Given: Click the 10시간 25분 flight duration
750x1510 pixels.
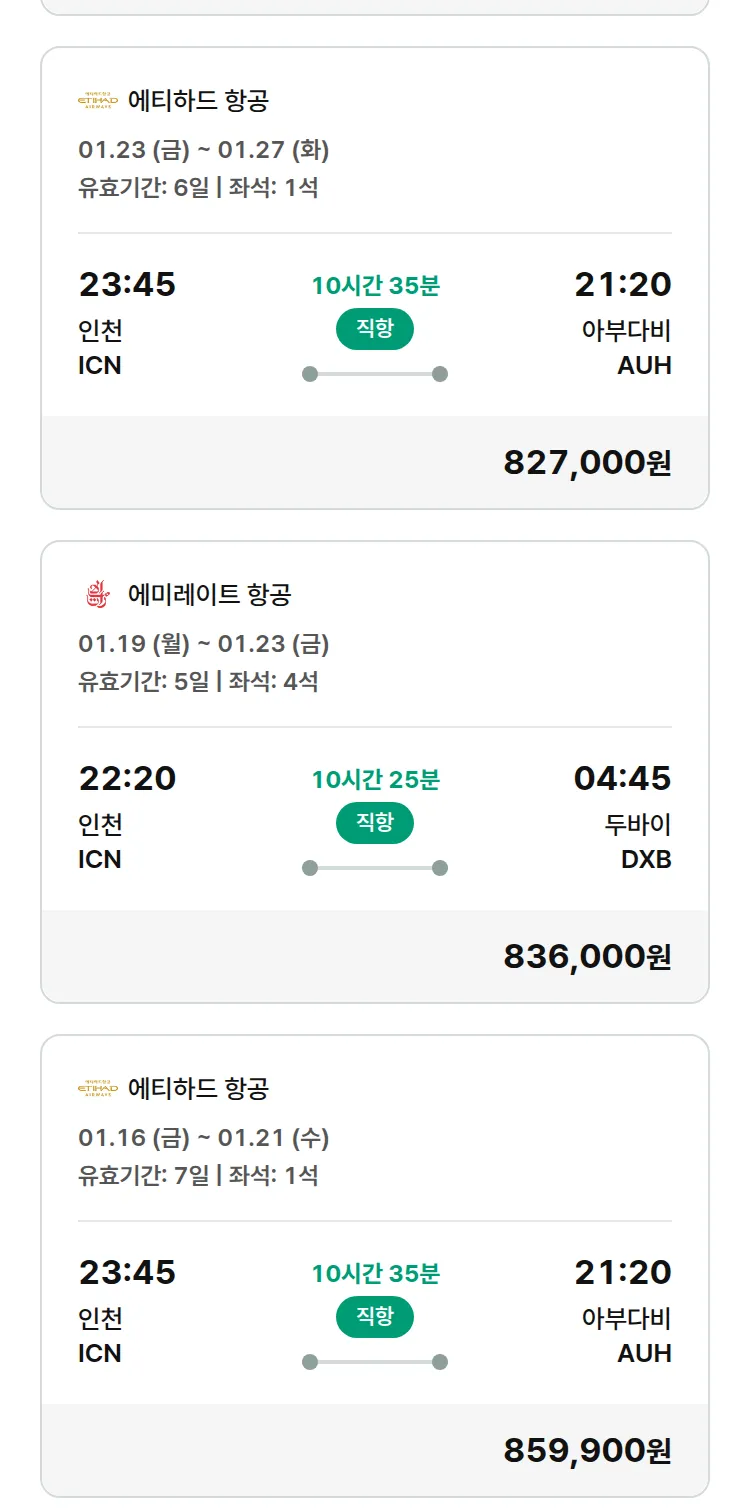Looking at the screenshot, I should [x=375, y=779].
